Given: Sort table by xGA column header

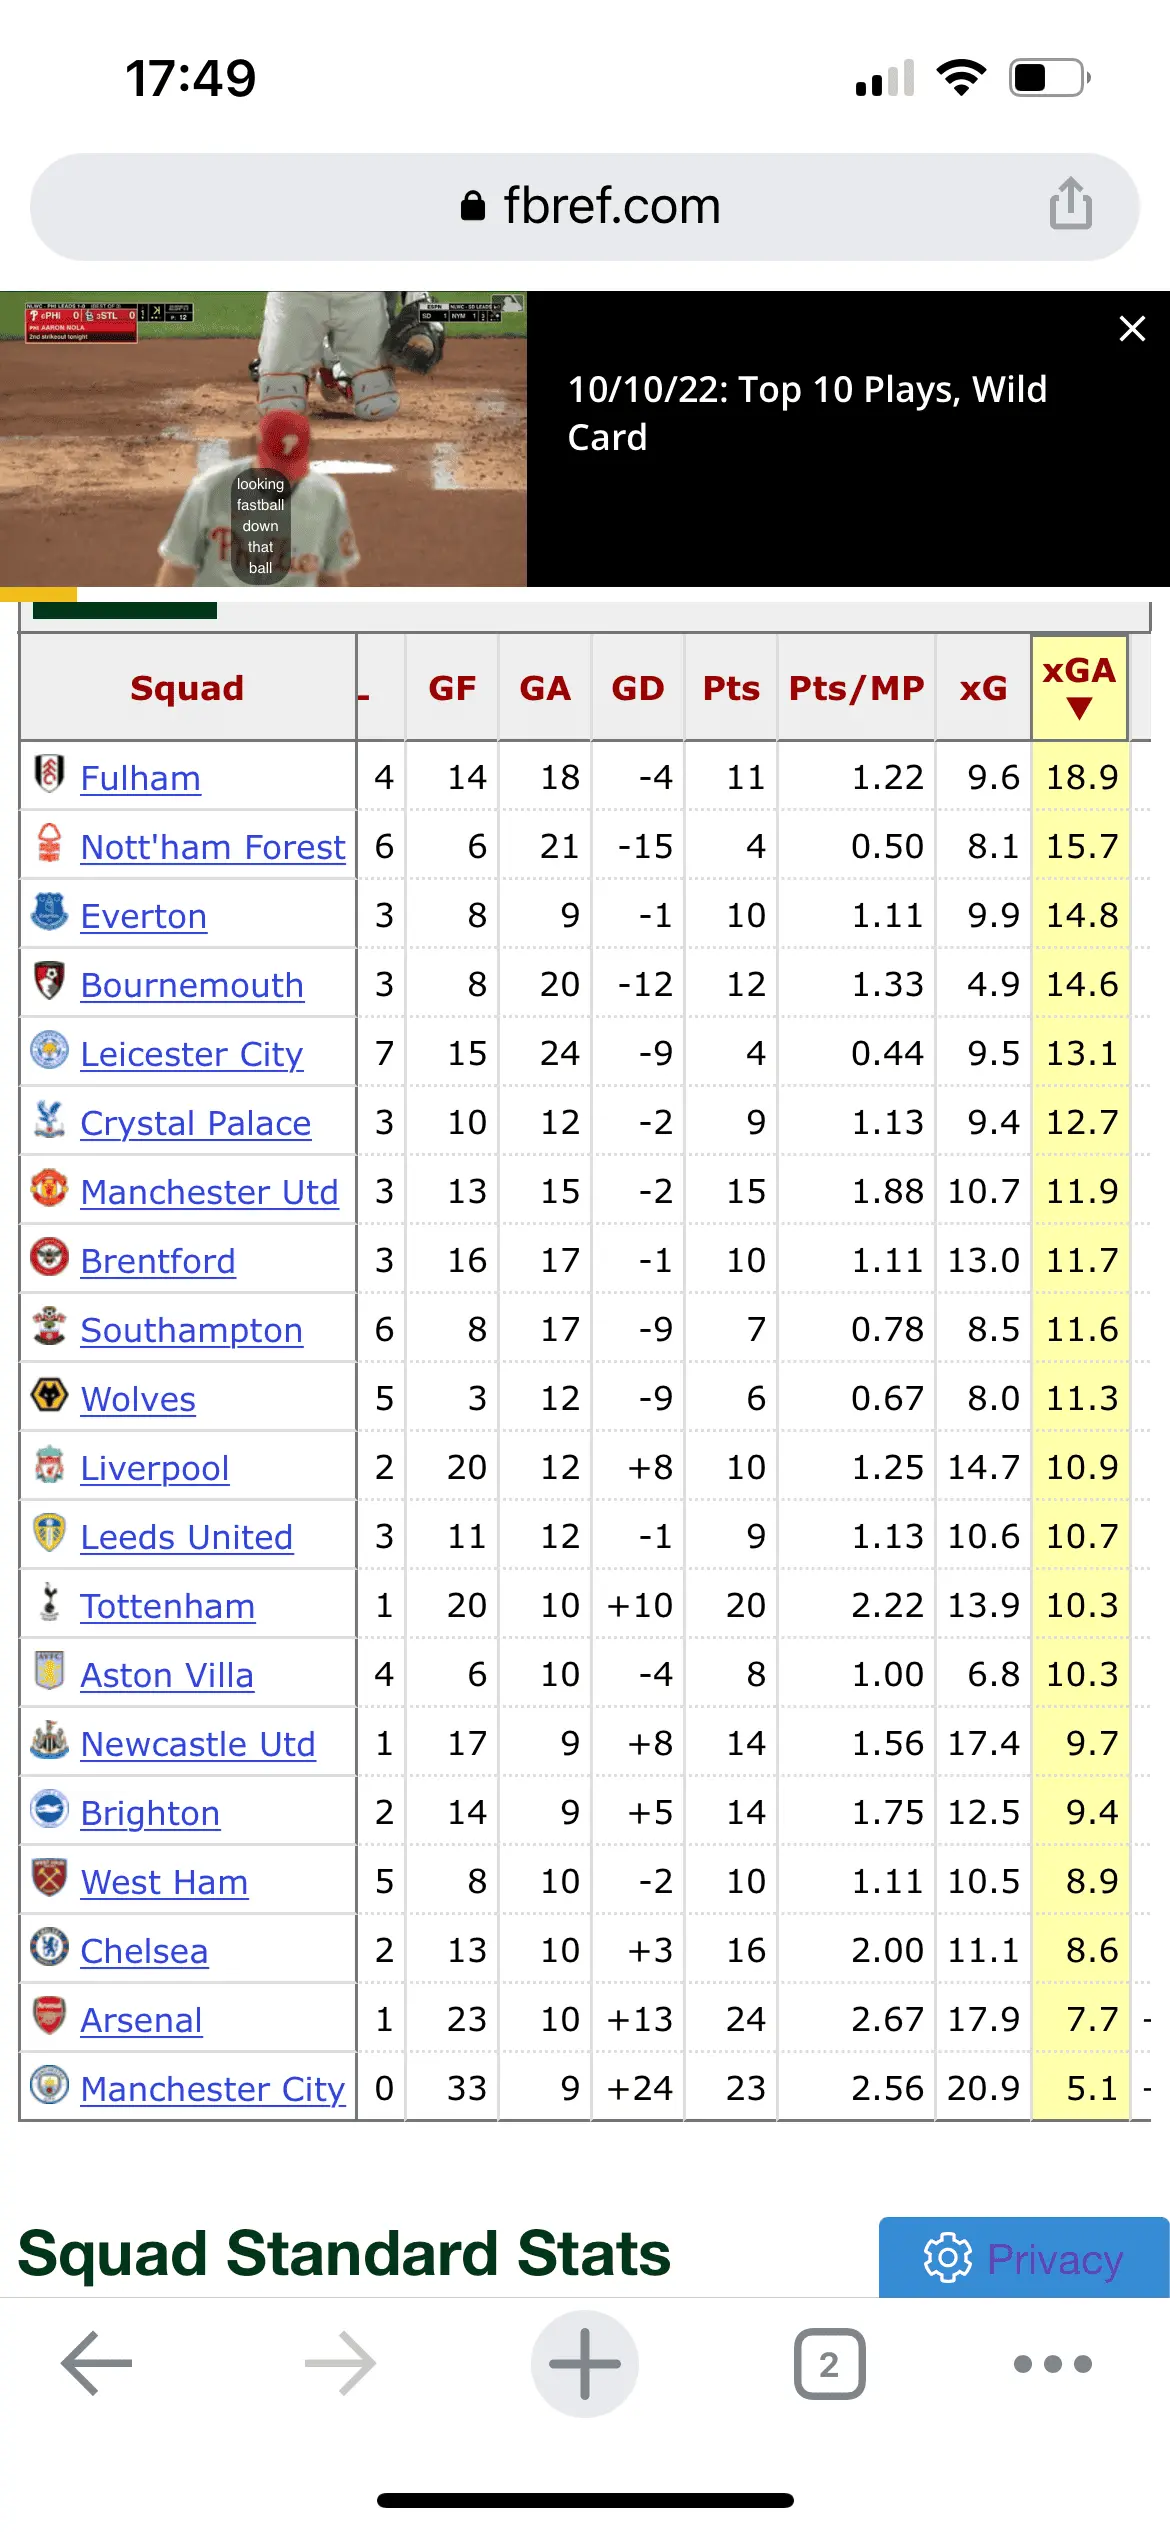Looking at the screenshot, I should tap(1078, 687).
